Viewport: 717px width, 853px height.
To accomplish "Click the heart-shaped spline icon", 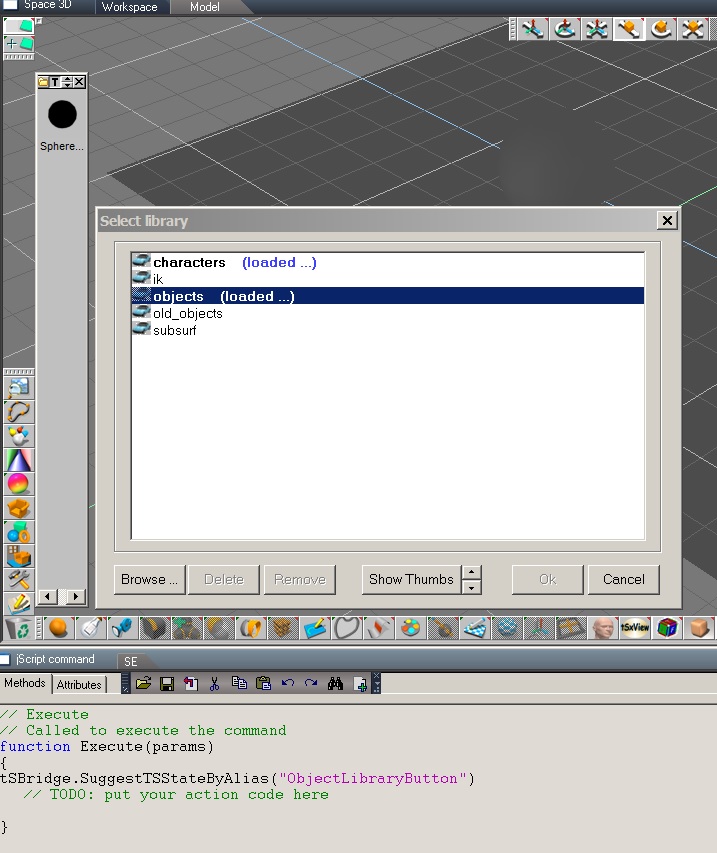I will point(347,628).
